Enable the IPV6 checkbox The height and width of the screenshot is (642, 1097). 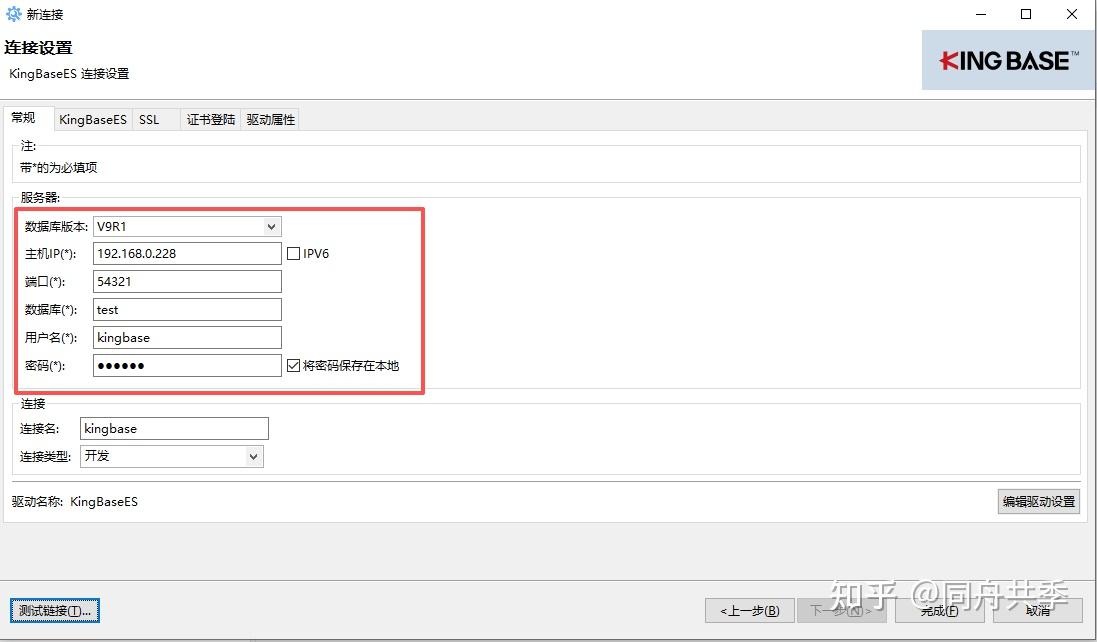click(293, 253)
